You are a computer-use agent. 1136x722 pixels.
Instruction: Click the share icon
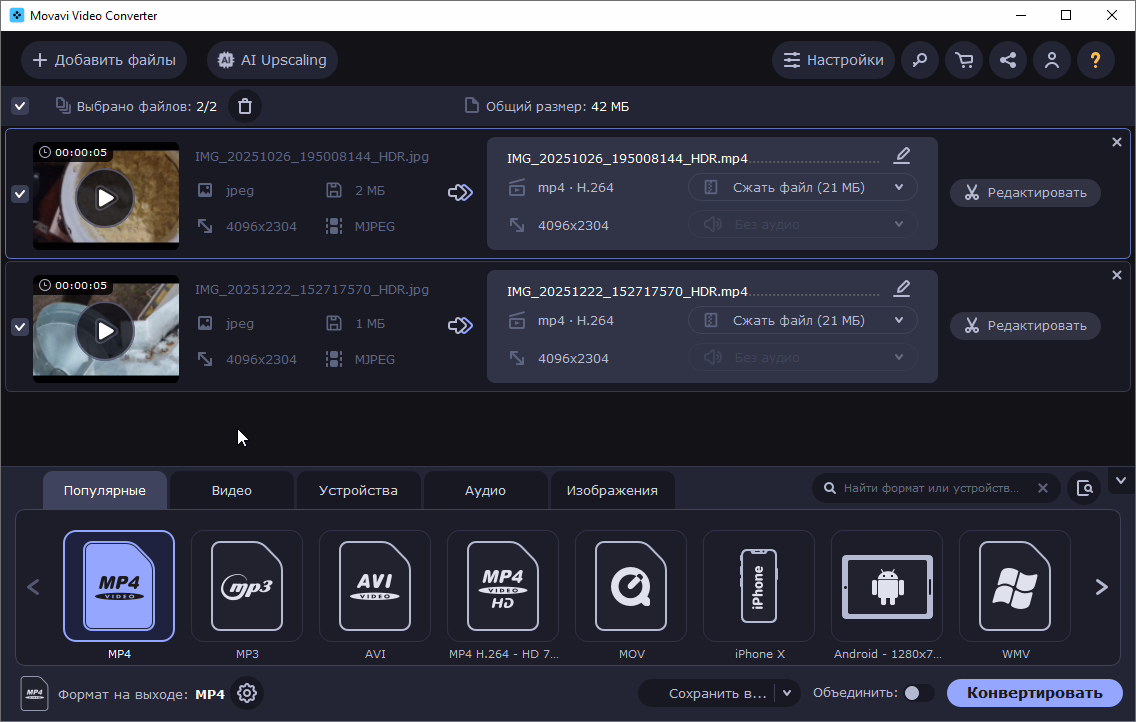tap(1008, 60)
